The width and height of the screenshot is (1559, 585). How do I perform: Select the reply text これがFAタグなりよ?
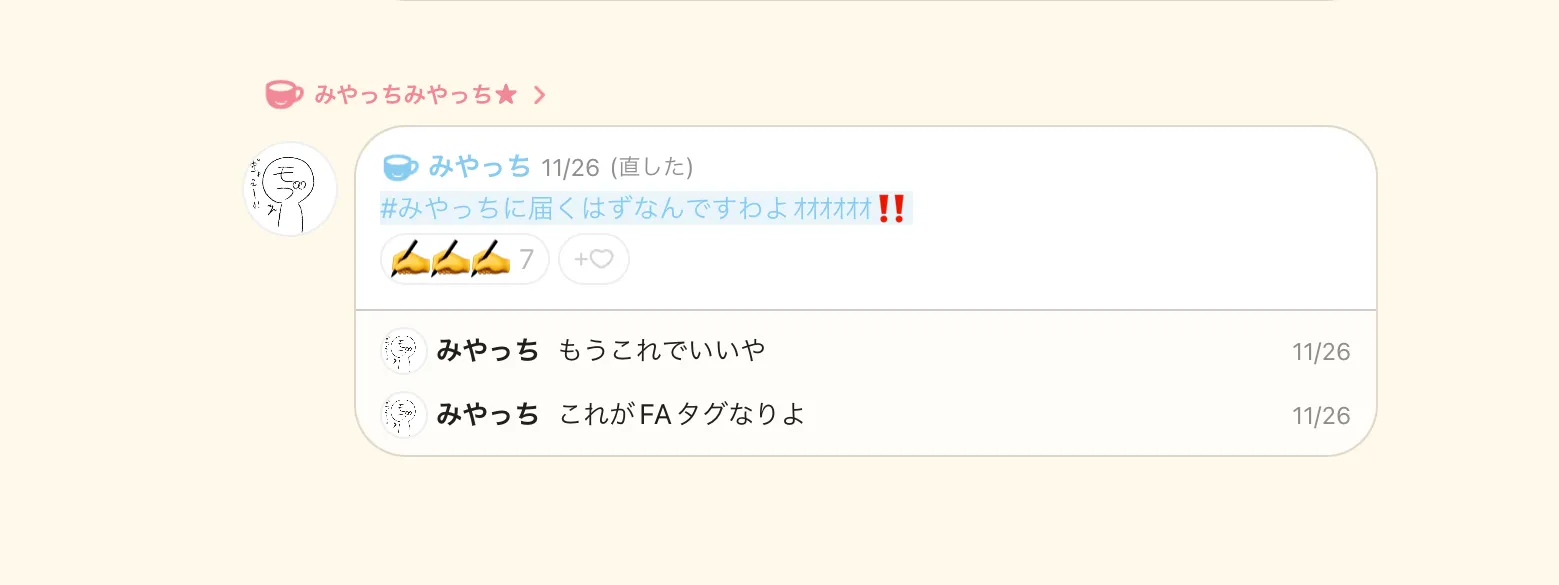(682, 414)
